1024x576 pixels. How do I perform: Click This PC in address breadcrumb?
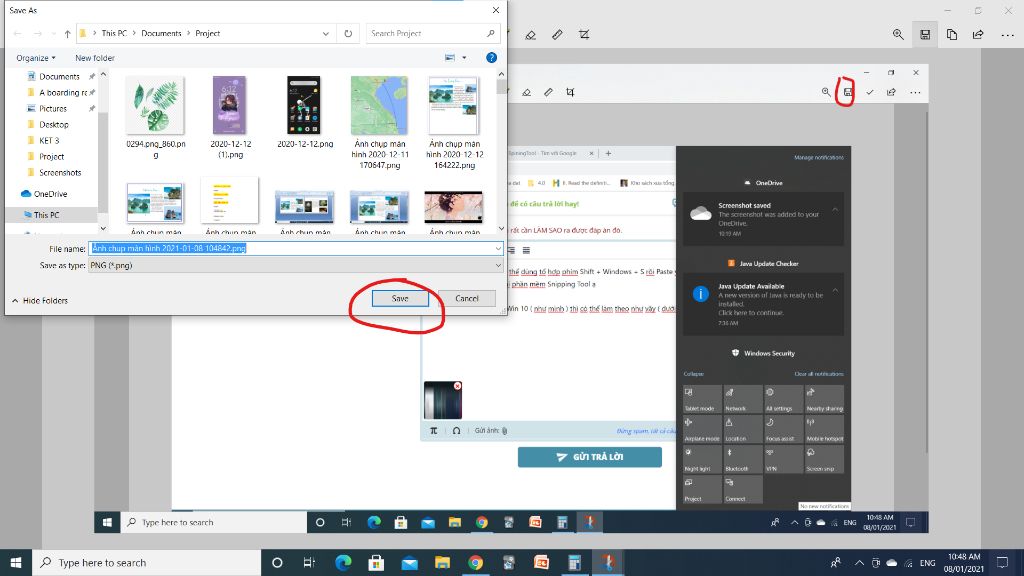coord(114,33)
